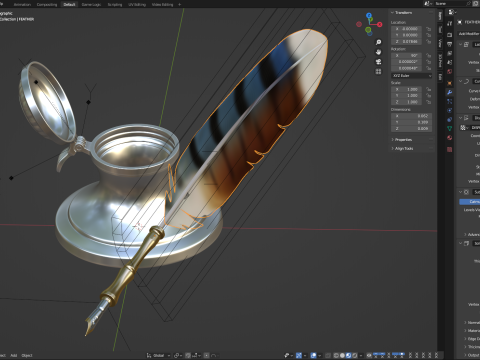The image size is (480, 360).
Task: Open the XYZ Euler rotation mode dropdown
Action: tap(412, 76)
